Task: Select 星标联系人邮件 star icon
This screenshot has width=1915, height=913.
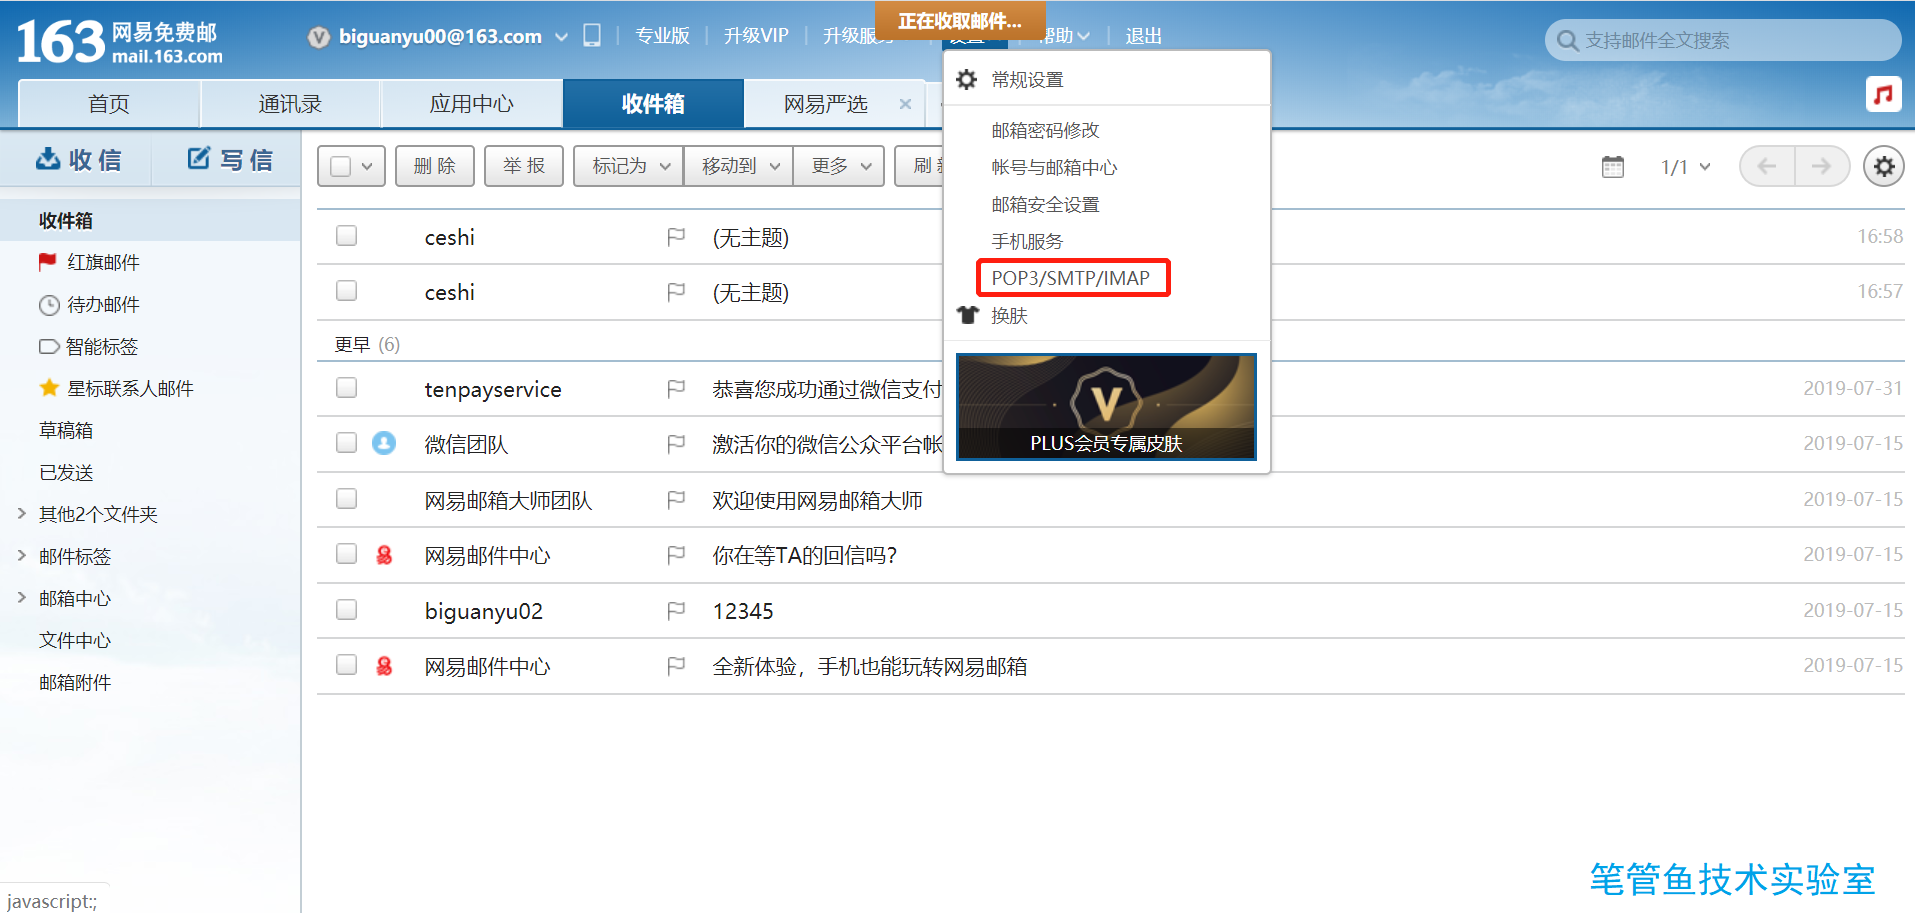Action: [48, 388]
